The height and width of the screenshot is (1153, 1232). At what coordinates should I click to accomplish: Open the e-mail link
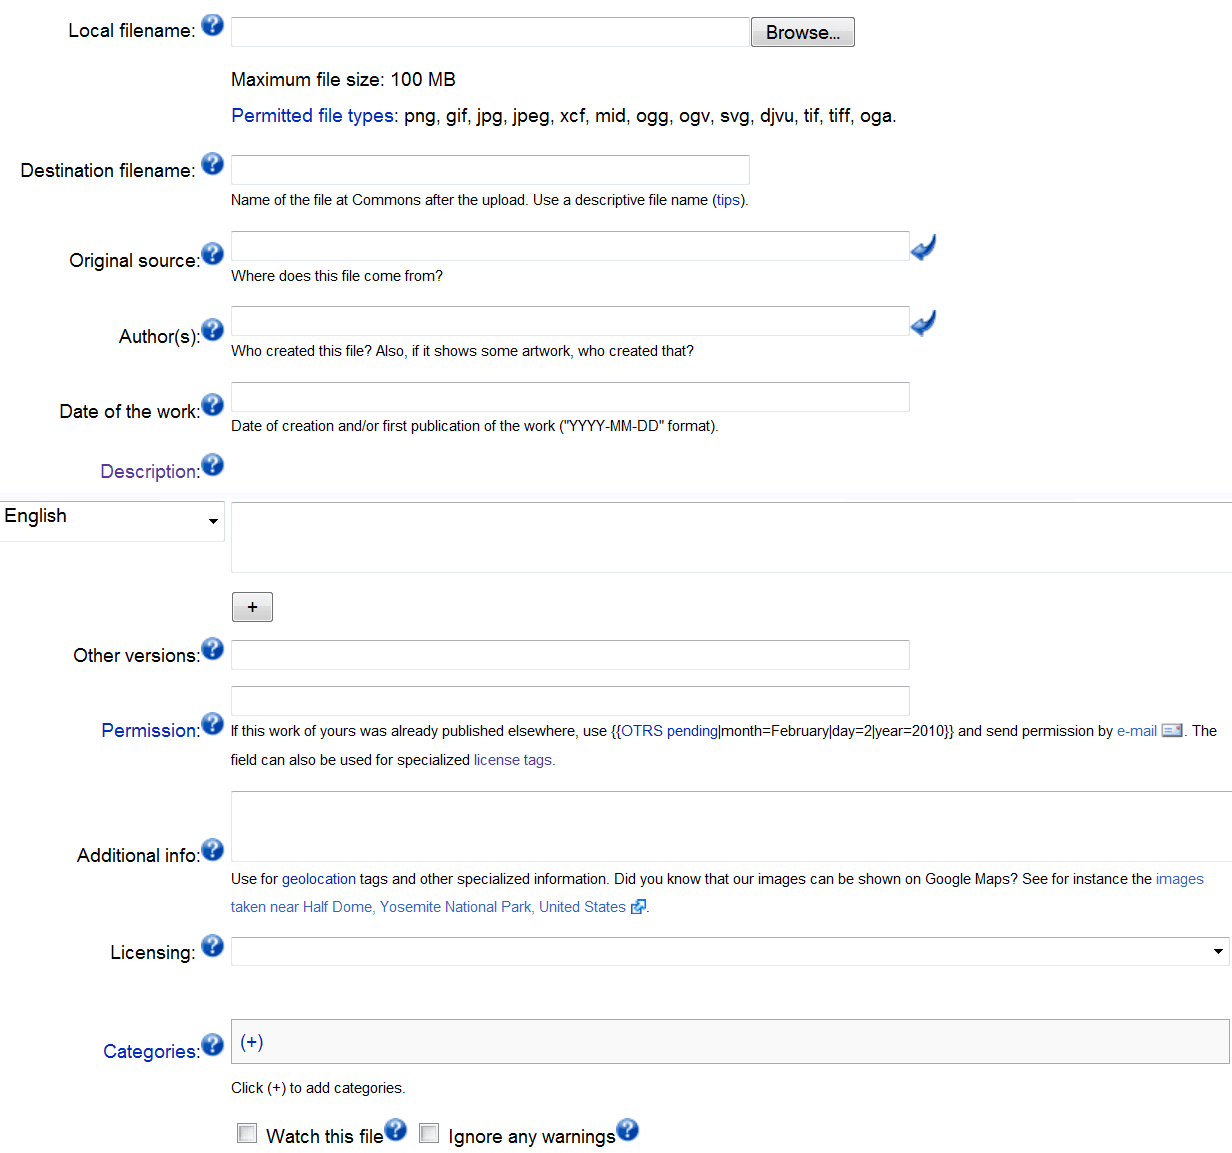point(1137,731)
